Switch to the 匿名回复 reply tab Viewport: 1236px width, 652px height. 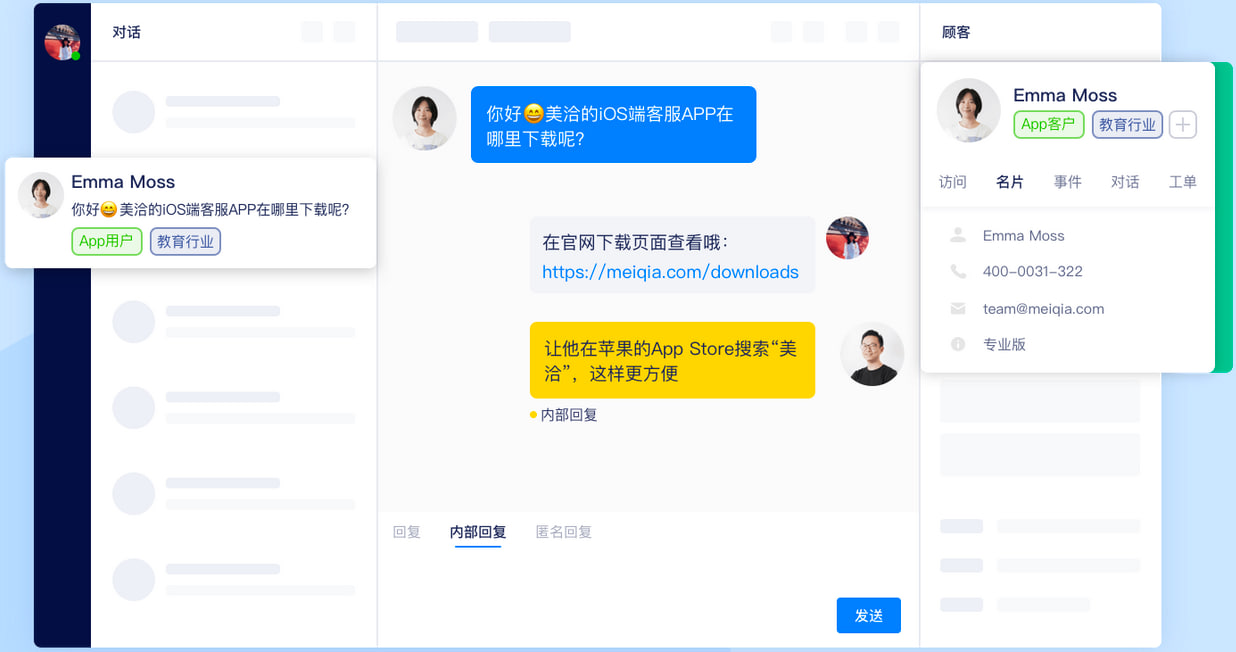pyautogui.click(x=563, y=532)
